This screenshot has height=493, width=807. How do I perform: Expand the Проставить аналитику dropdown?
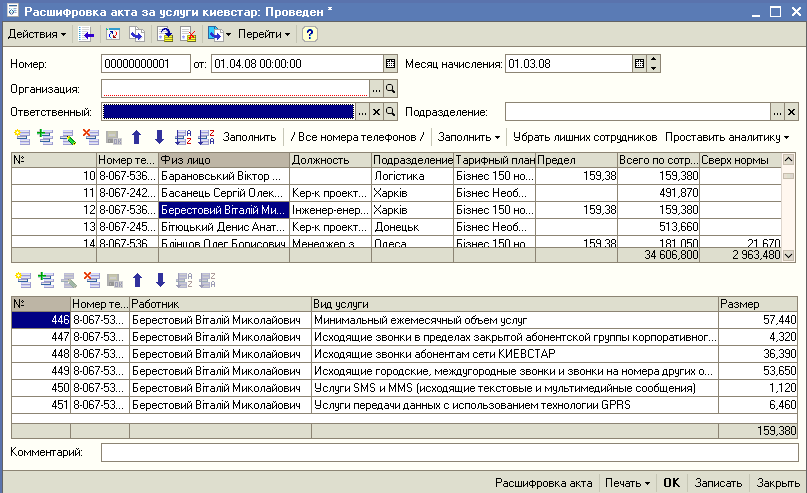pyautogui.click(x=727, y=136)
